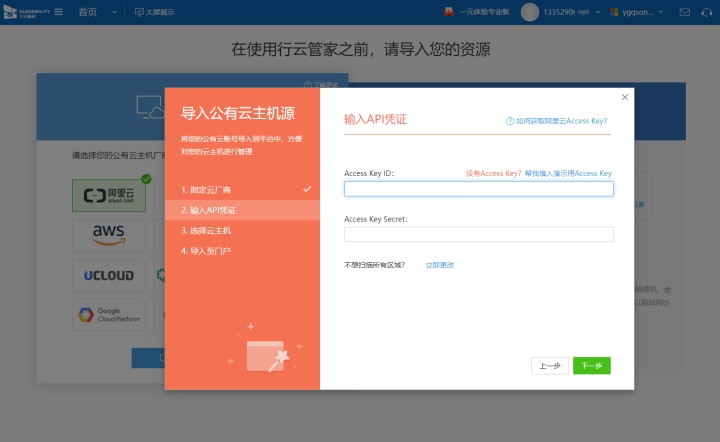Expand the dropdown arrow next to 首页

(x=113, y=12)
